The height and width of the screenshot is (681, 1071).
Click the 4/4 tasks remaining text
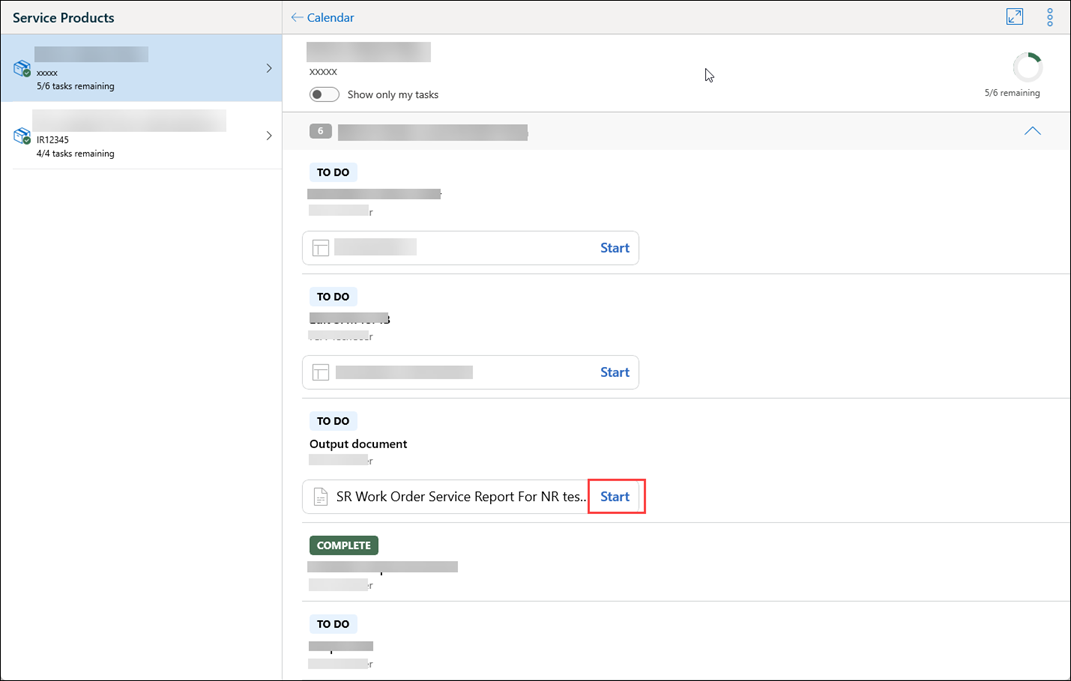pos(75,154)
